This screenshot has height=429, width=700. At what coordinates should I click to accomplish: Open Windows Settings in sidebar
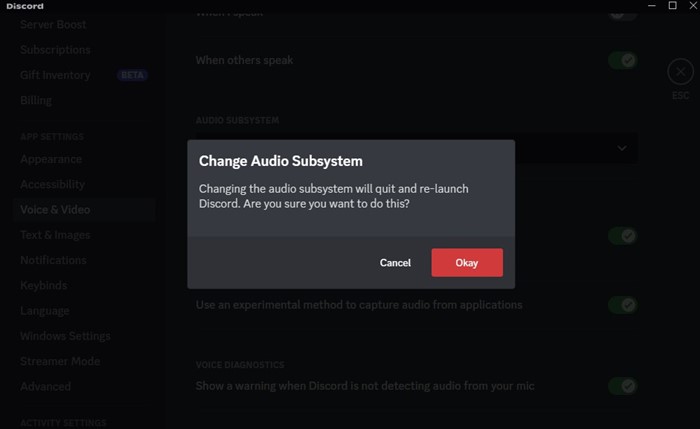65,336
